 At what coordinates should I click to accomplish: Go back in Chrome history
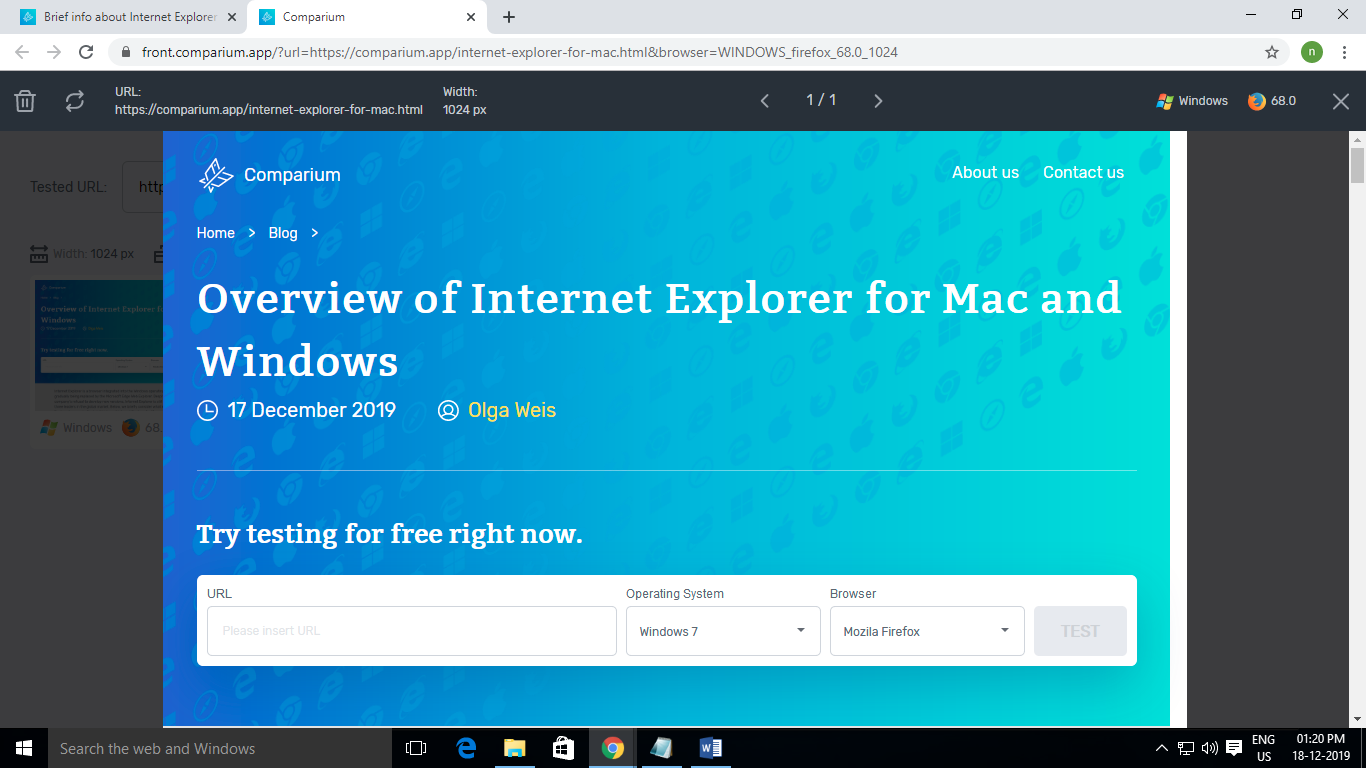coord(22,52)
